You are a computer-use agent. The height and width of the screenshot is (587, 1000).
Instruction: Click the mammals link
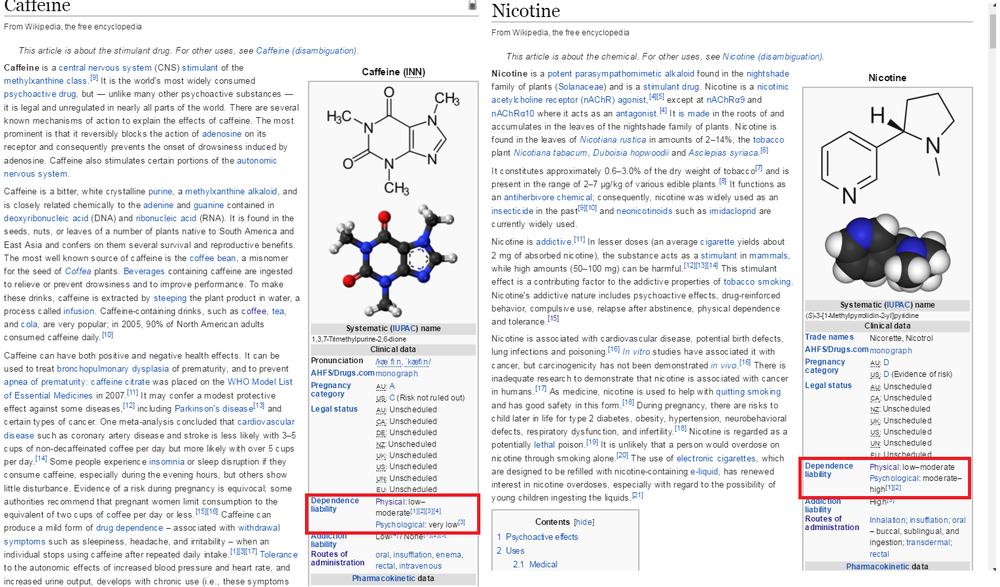[x=768, y=255]
